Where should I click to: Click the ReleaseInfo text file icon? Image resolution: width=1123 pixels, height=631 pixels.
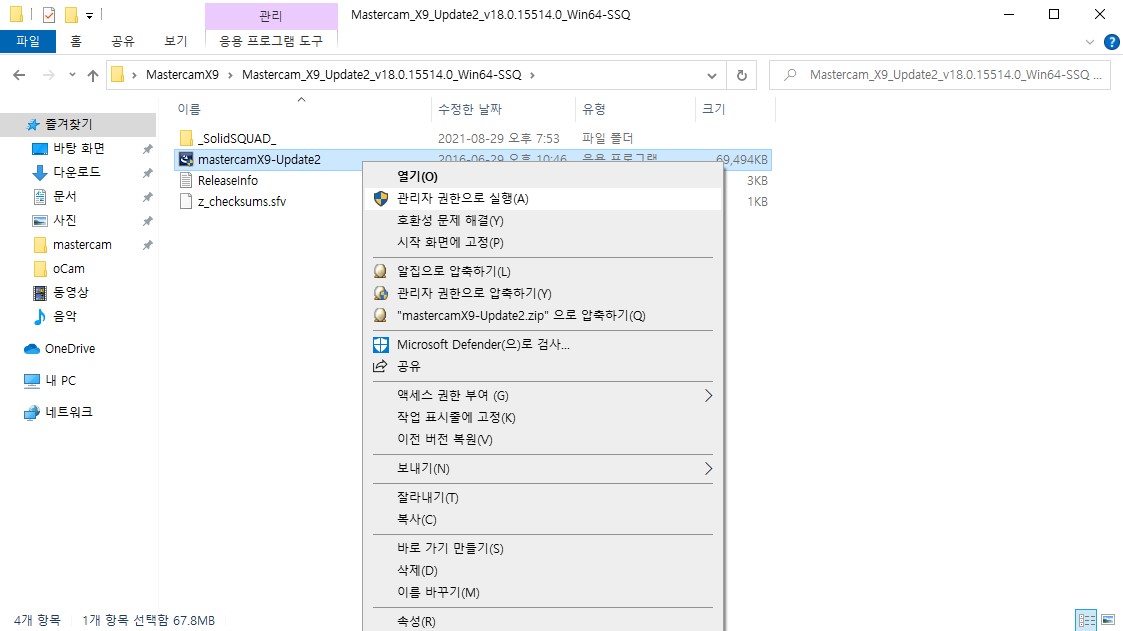[186, 180]
